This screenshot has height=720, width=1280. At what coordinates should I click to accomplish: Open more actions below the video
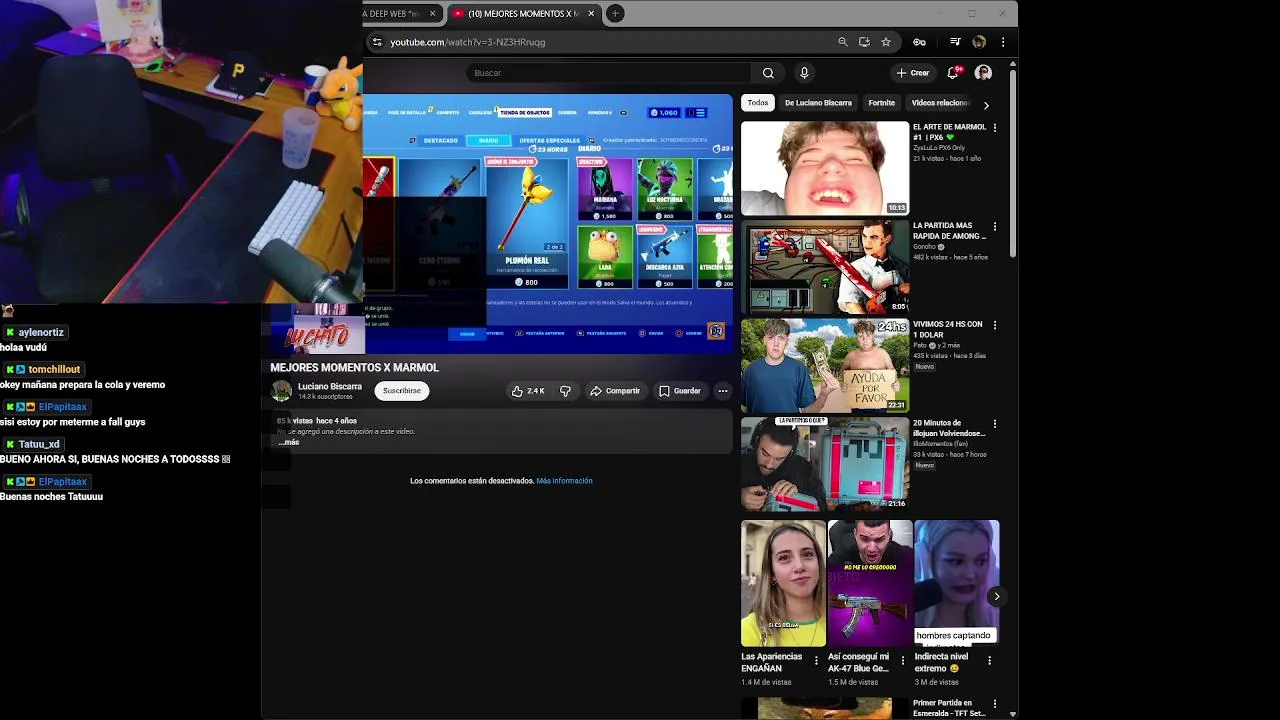click(x=723, y=391)
